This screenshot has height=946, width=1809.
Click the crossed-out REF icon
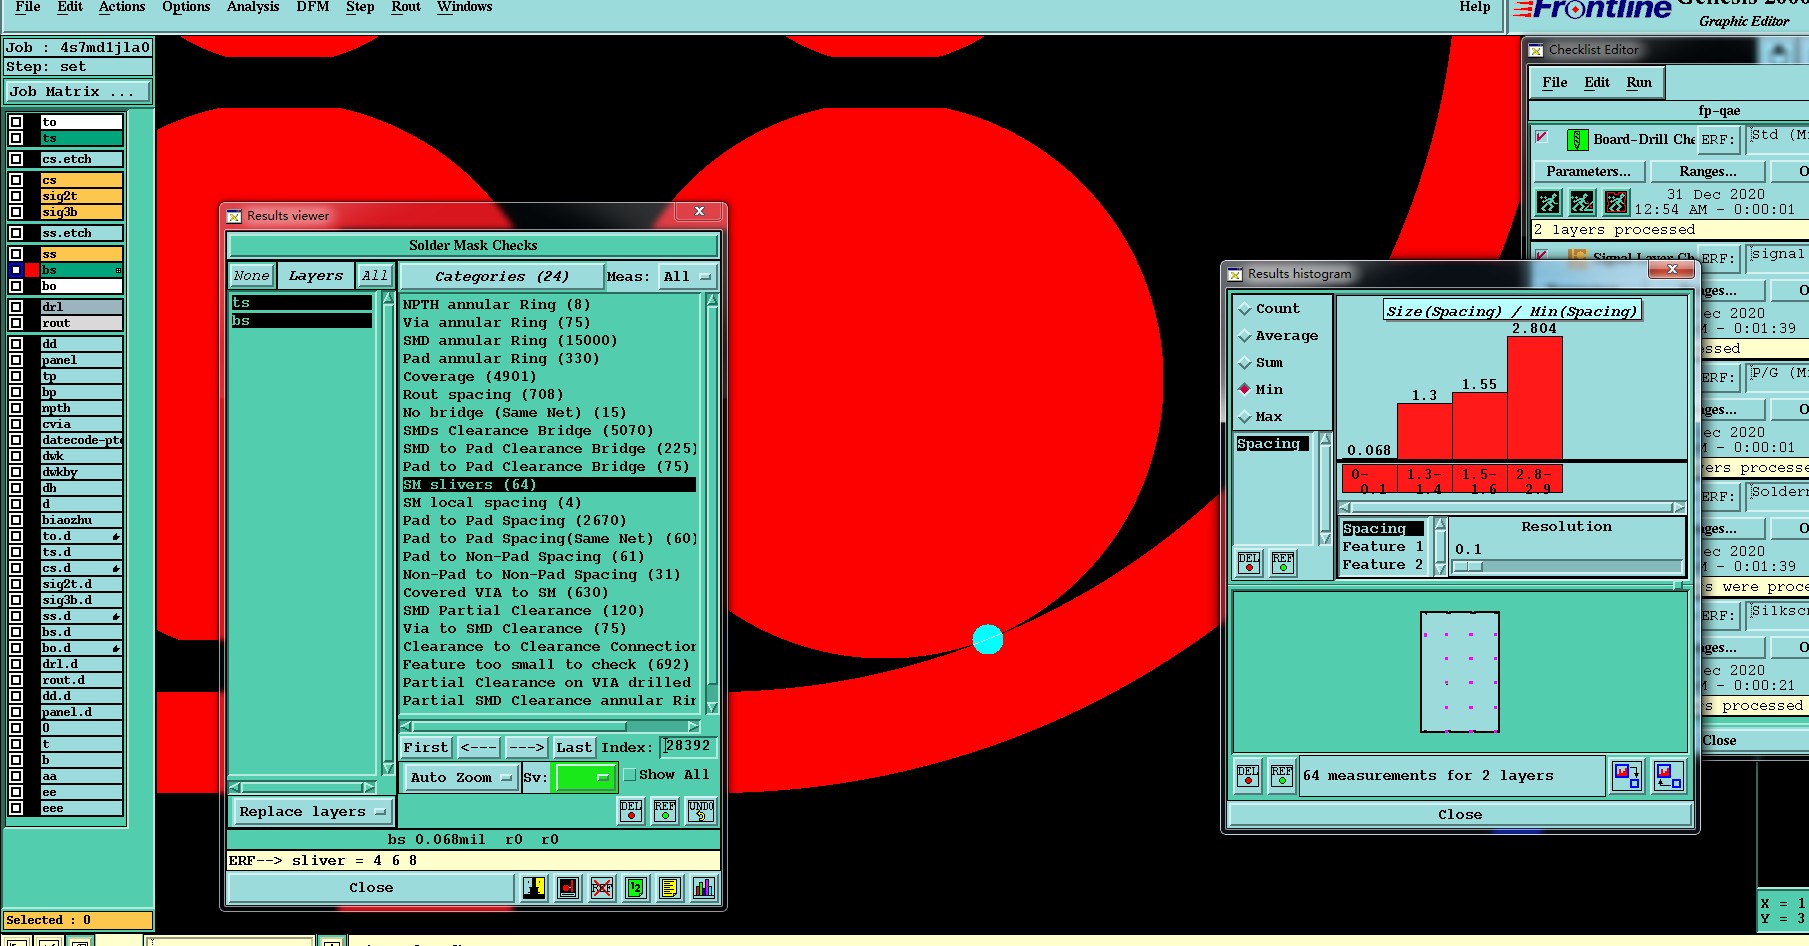[x=602, y=887]
